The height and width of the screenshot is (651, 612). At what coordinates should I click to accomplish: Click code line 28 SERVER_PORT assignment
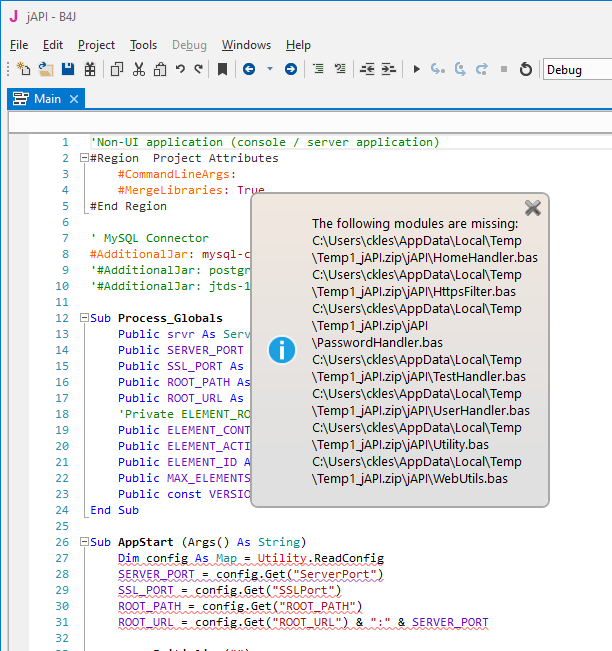[250, 574]
